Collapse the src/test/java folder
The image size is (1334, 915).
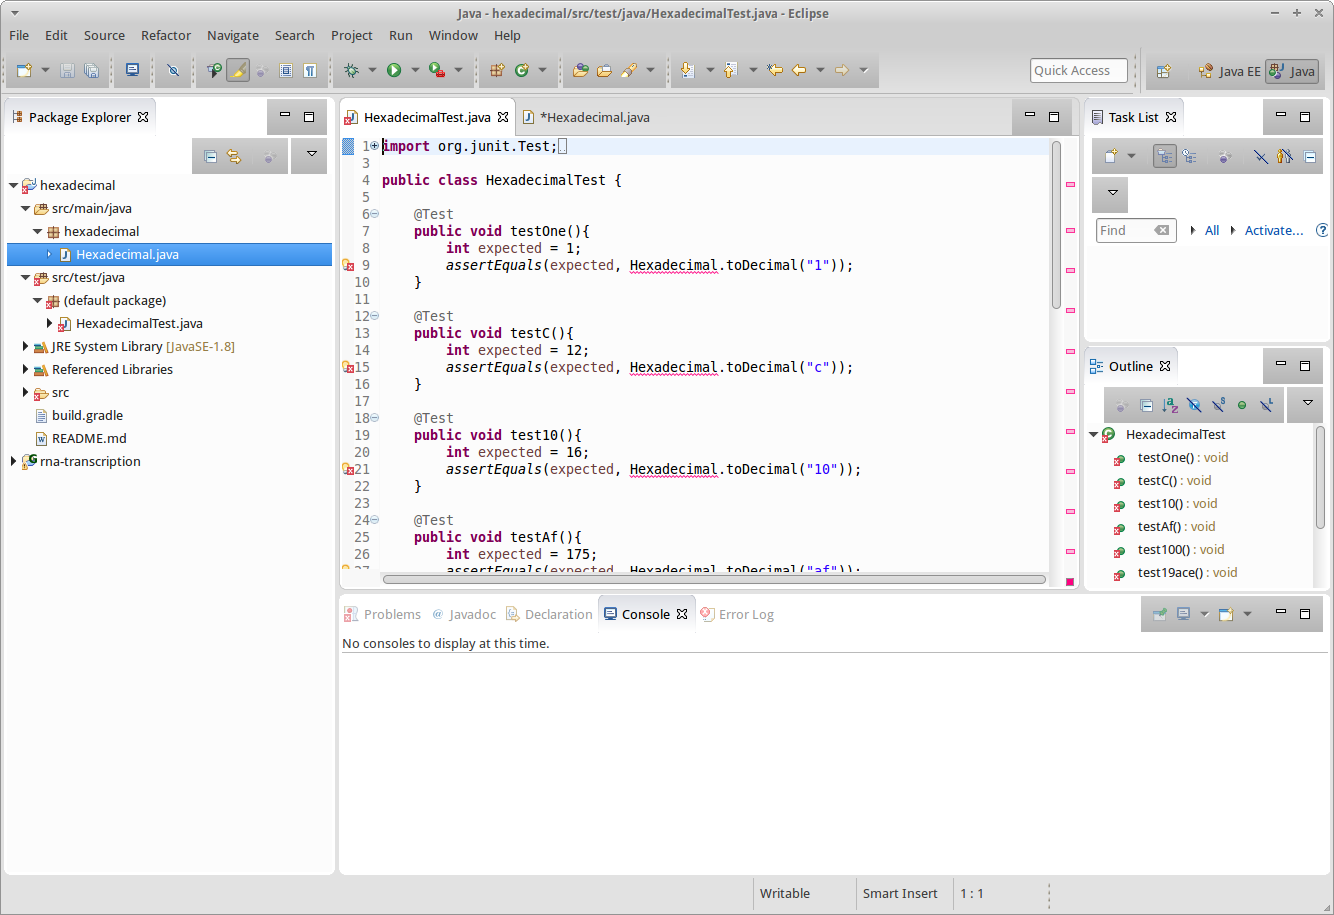(26, 278)
